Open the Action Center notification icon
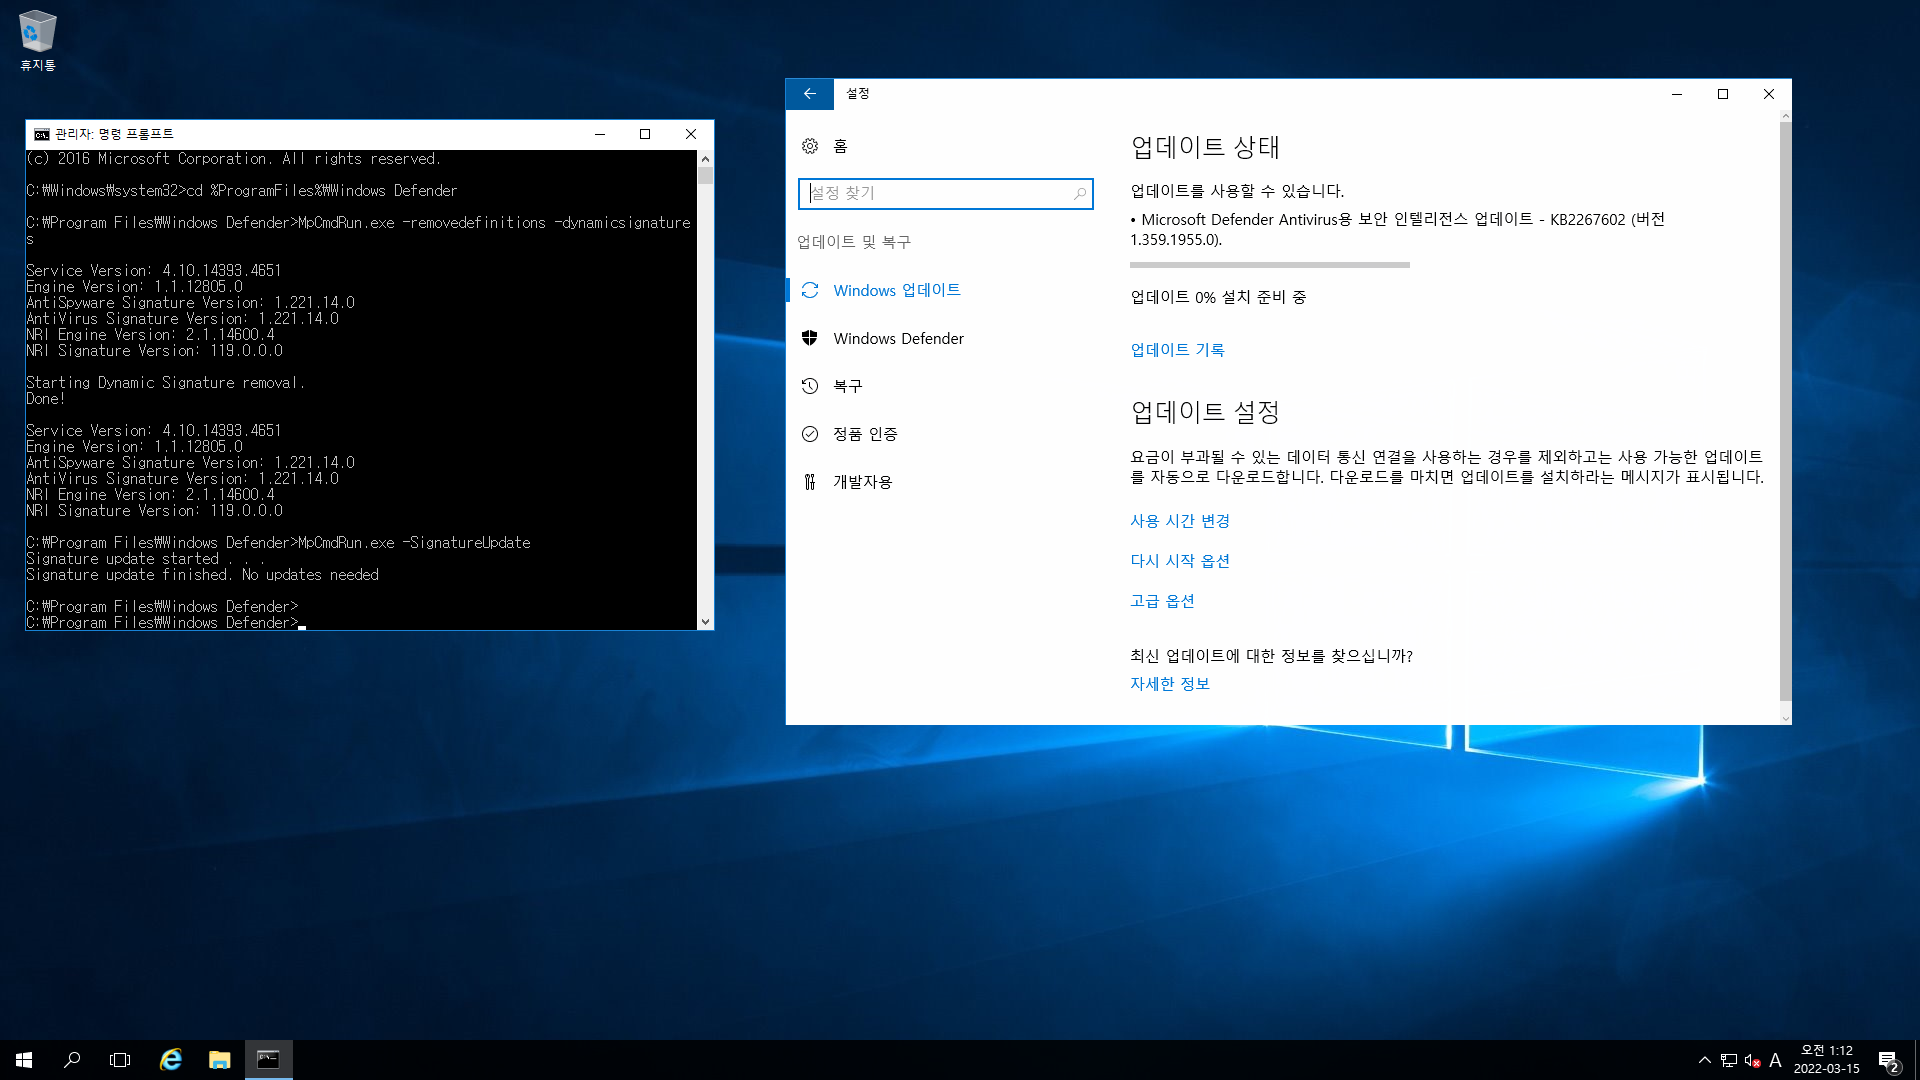The width and height of the screenshot is (1920, 1080). tap(1887, 1060)
